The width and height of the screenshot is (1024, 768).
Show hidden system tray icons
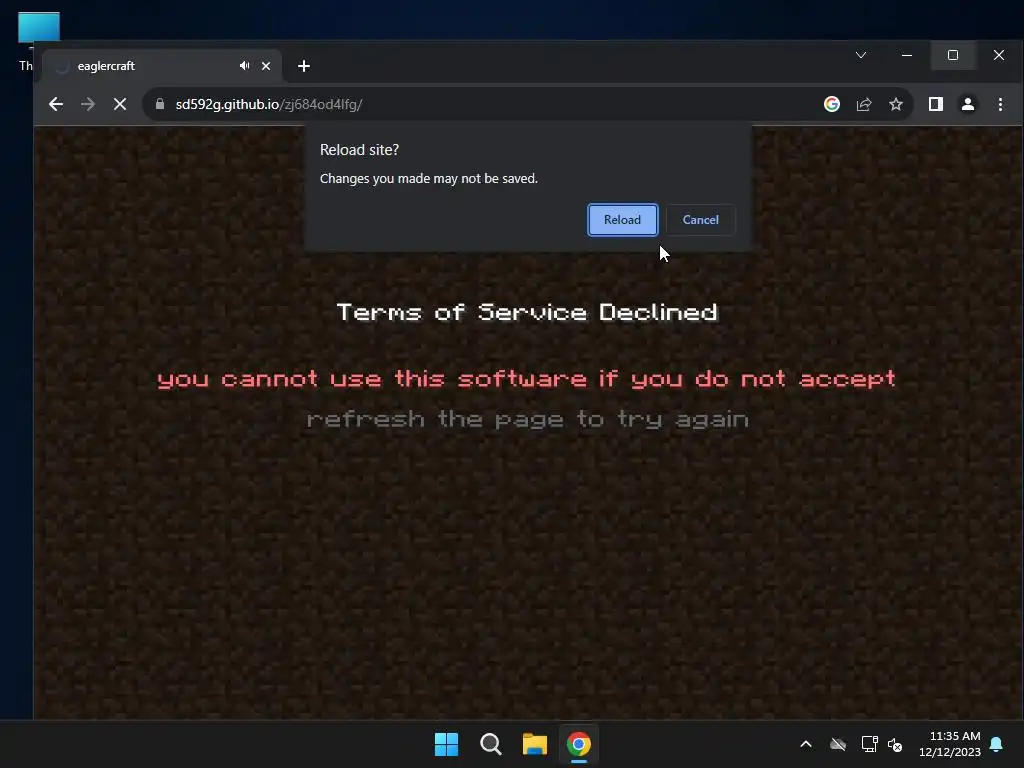point(806,744)
